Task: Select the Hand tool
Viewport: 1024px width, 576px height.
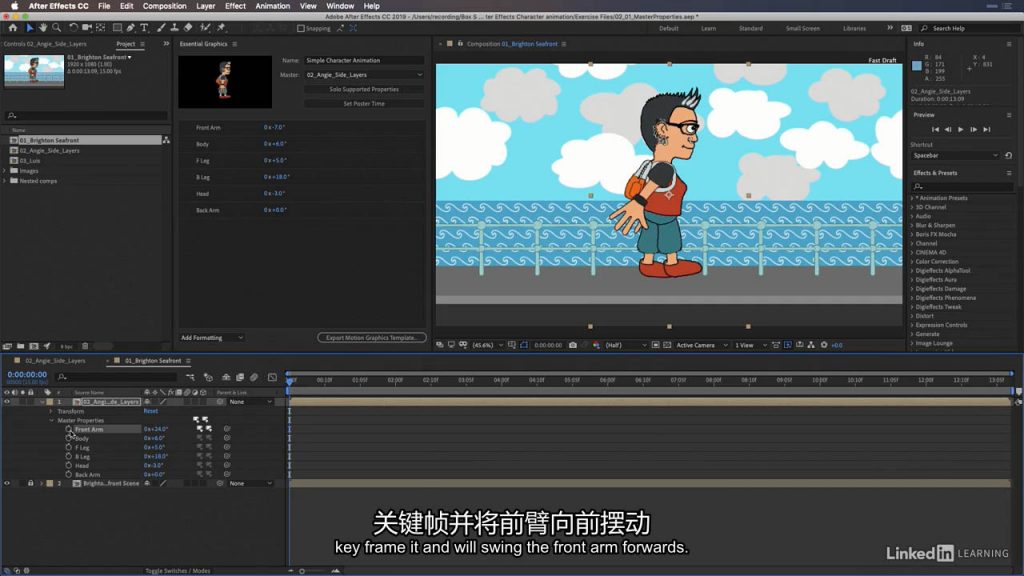Action: 43,28
